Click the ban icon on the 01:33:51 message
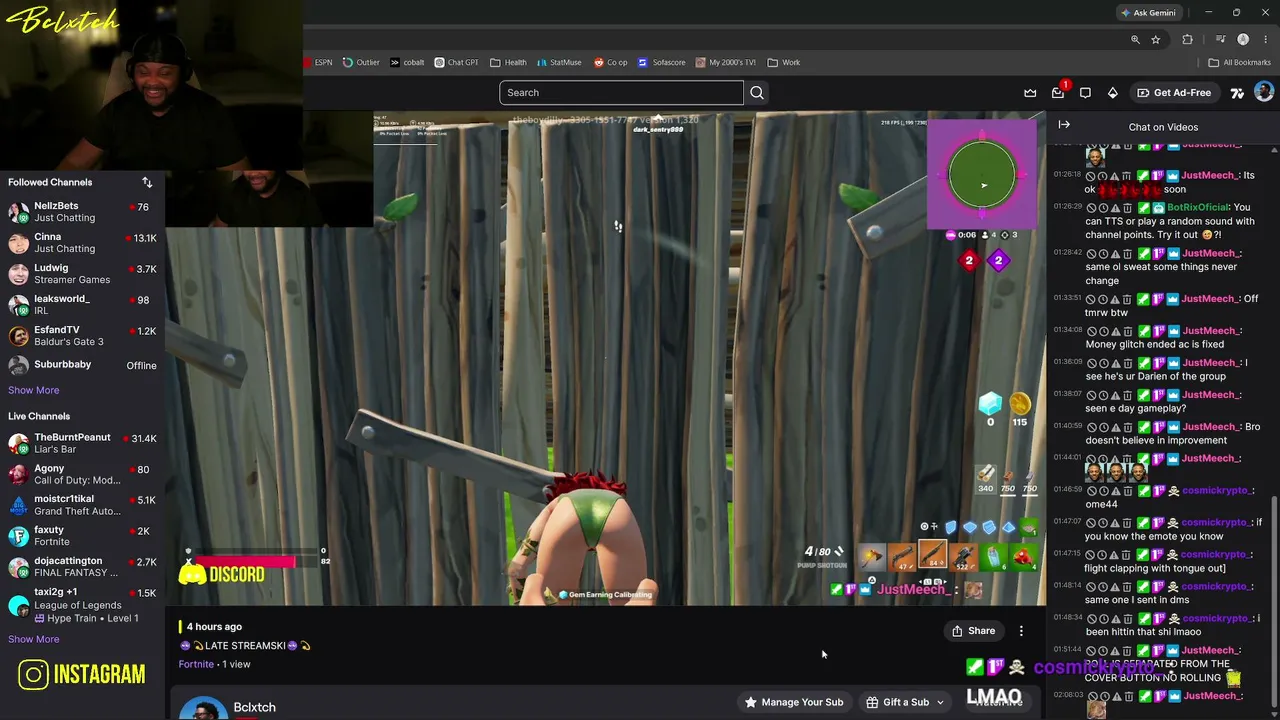1280x720 pixels. point(1091,299)
